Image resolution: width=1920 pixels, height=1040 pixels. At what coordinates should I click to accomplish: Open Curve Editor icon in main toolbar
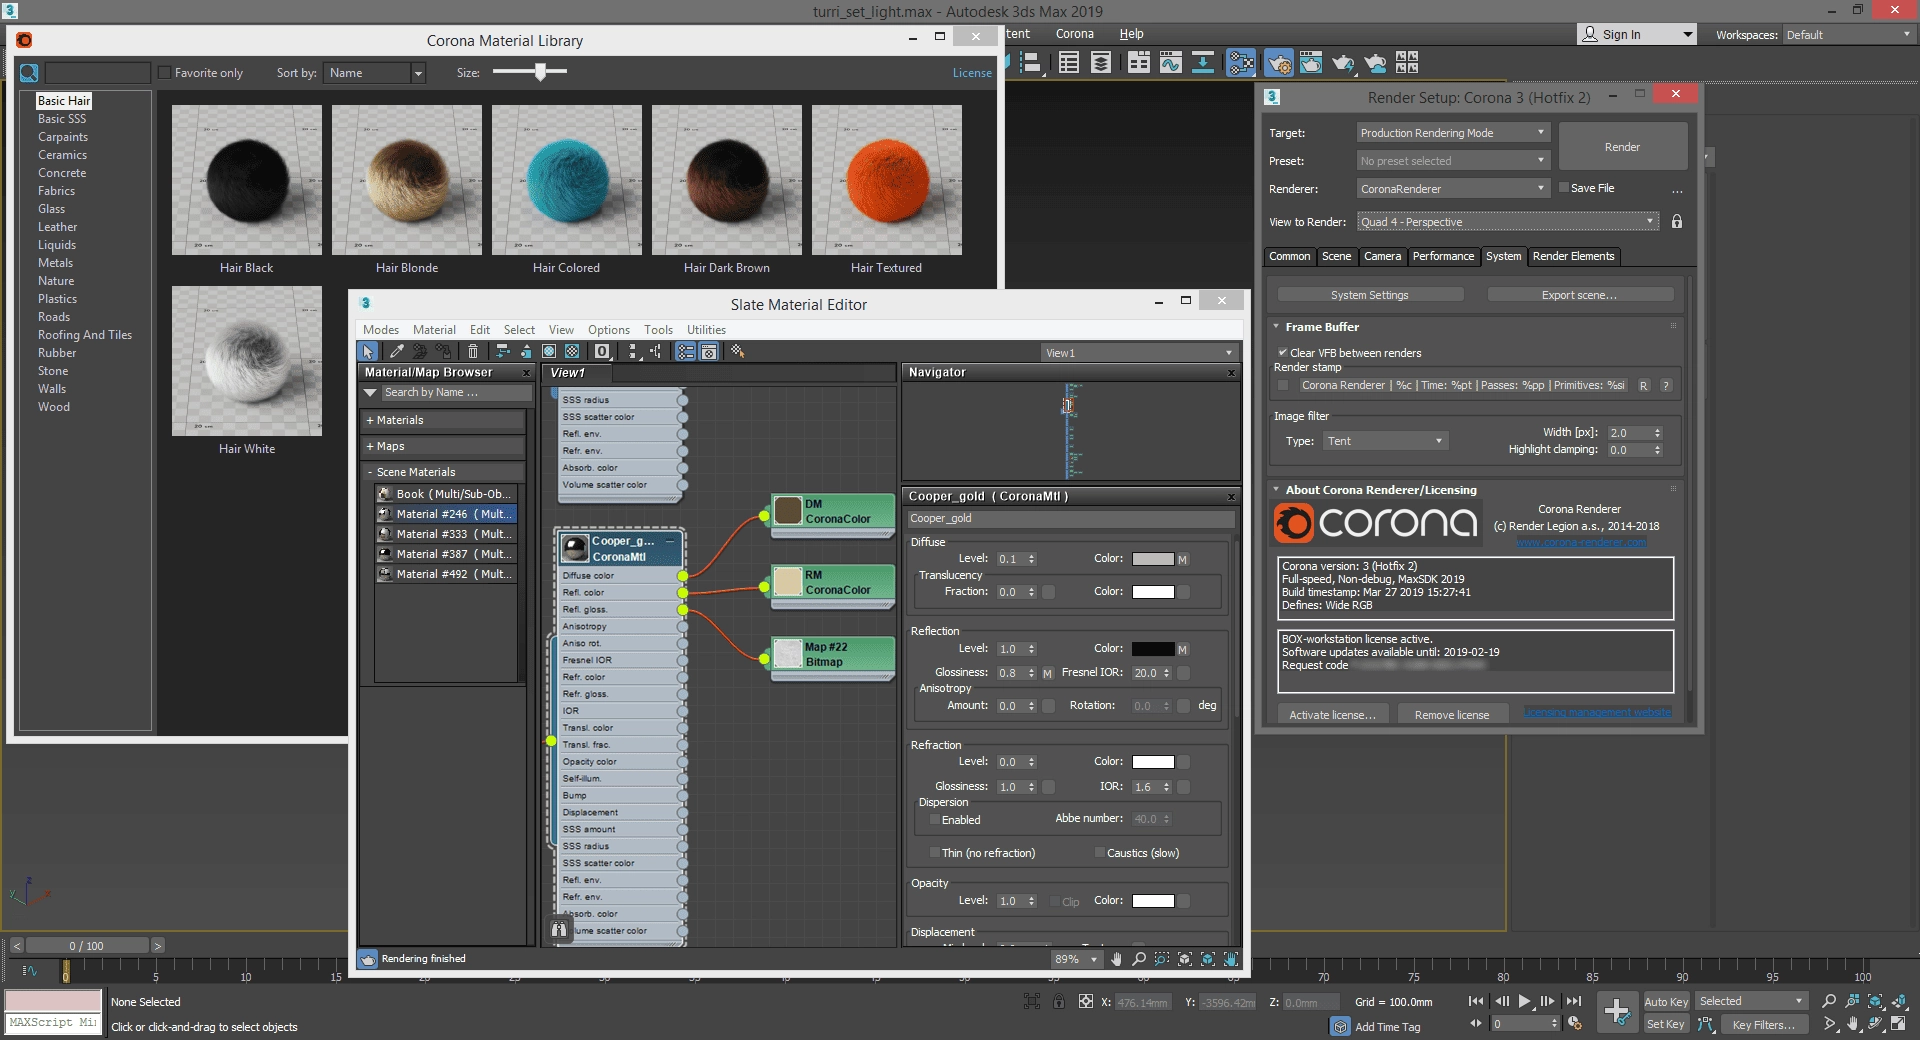click(1170, 64)
